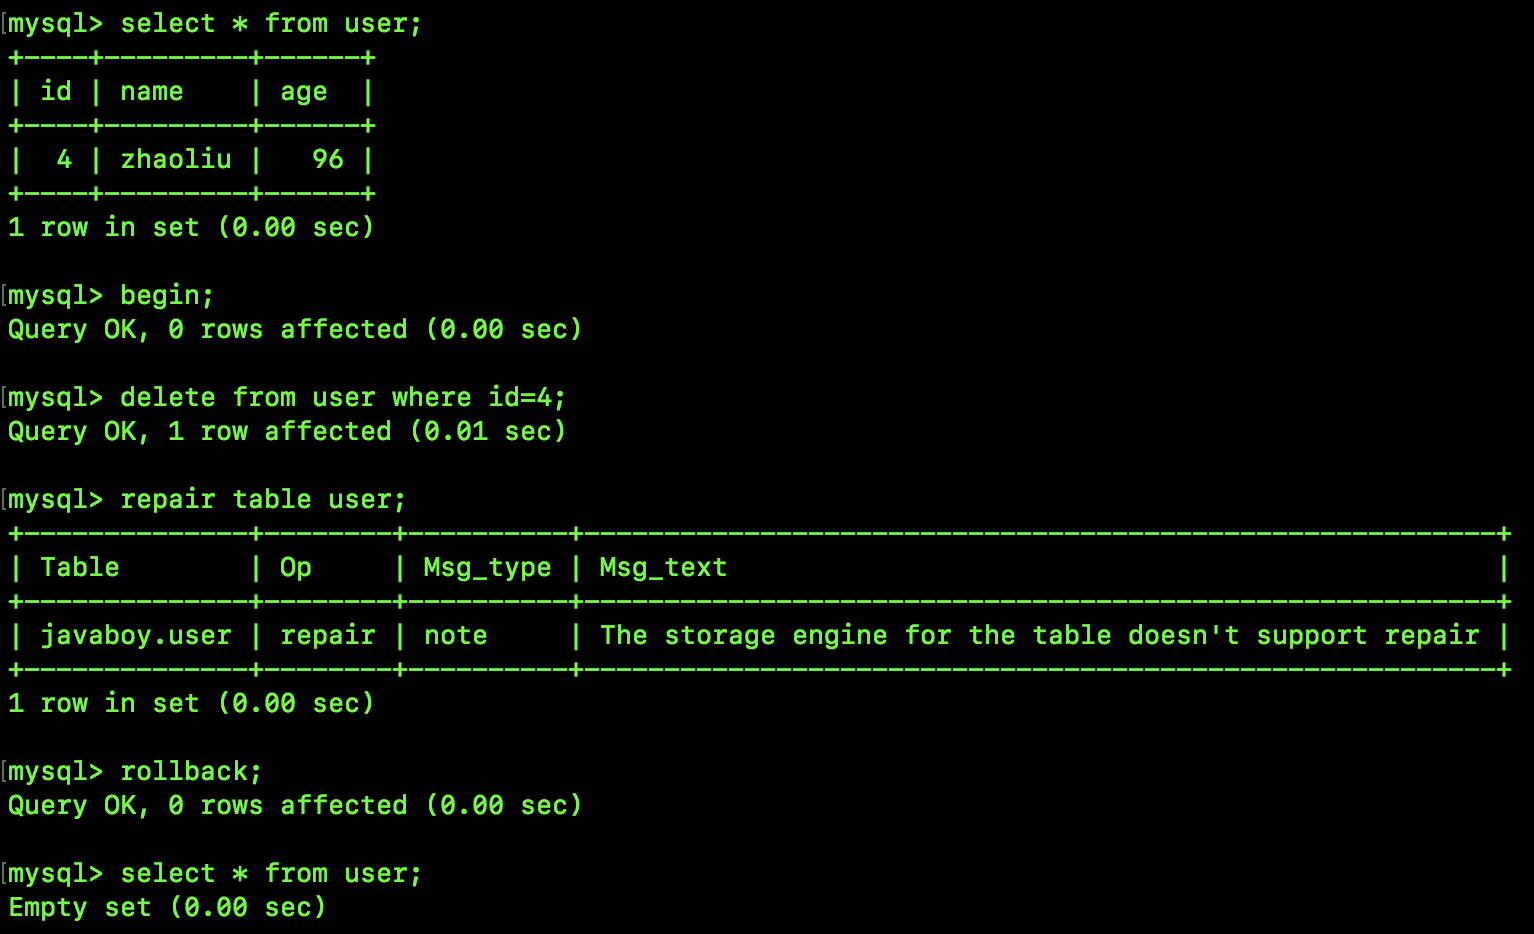Click the 'repair' cell under Op column
The height and width of the screenshot is (934, 1534).
[328, 636]
